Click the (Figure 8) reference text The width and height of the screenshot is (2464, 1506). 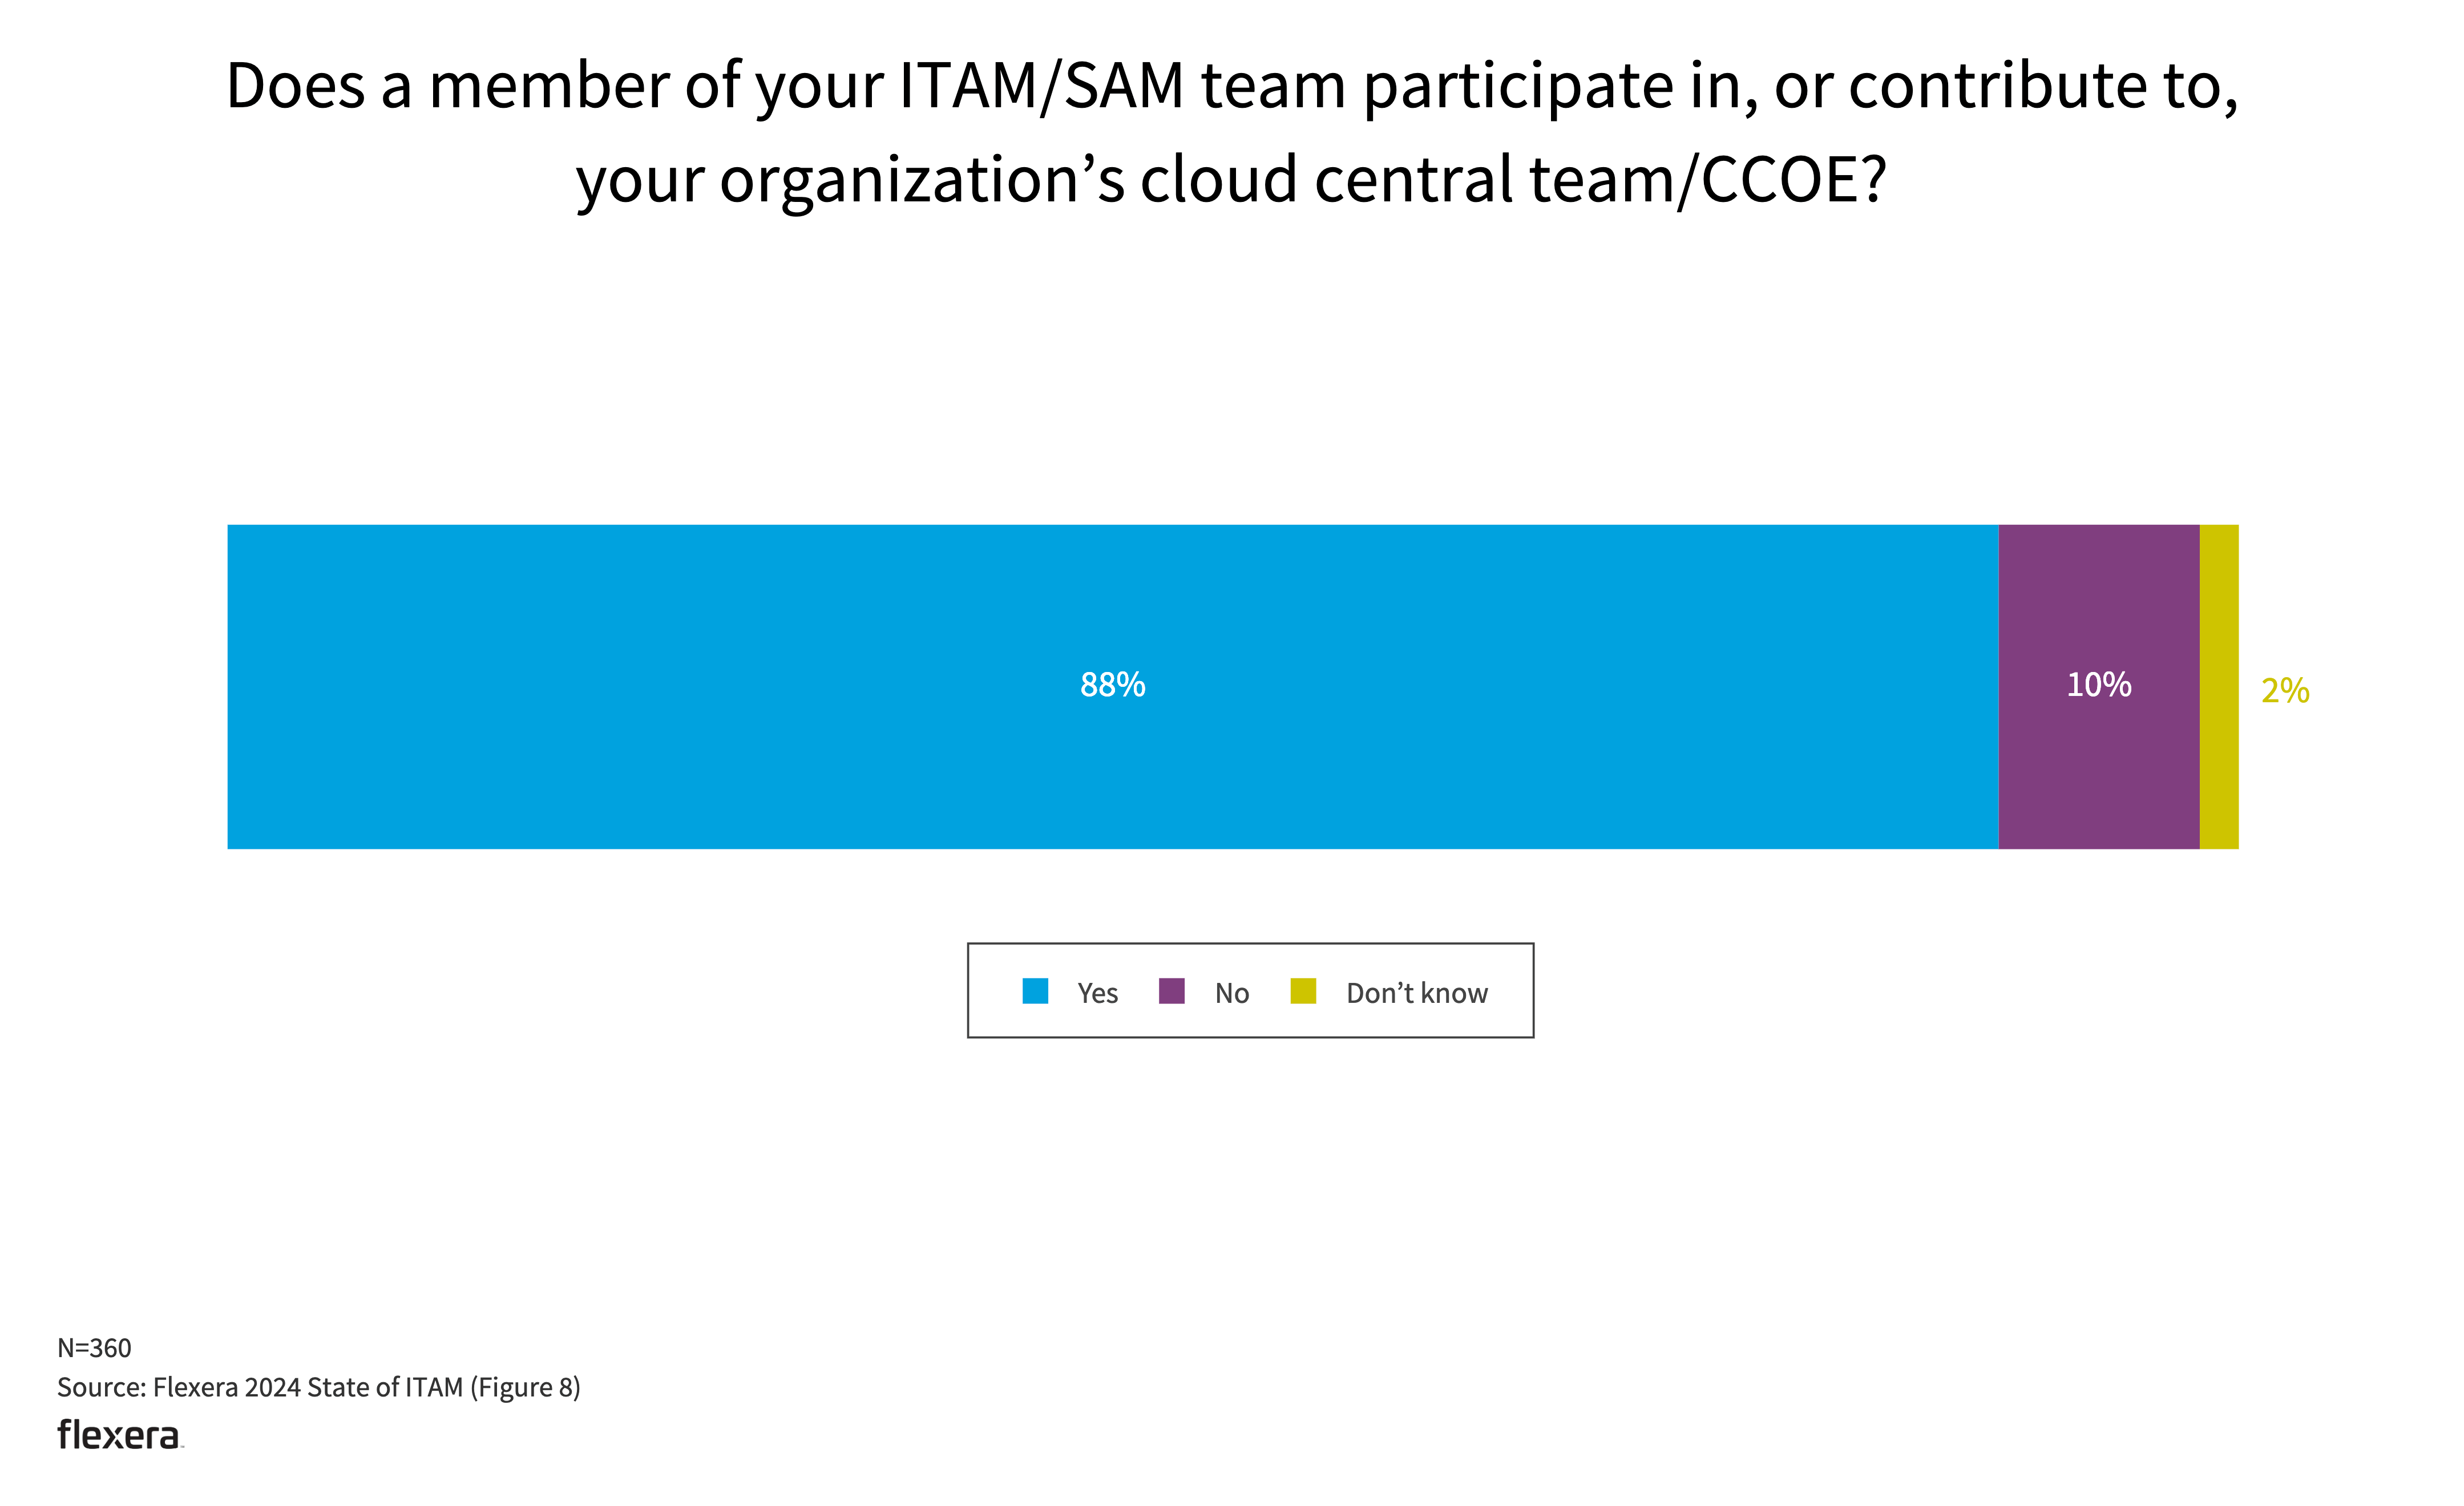pyautogui.click(x=525, y=1387)
